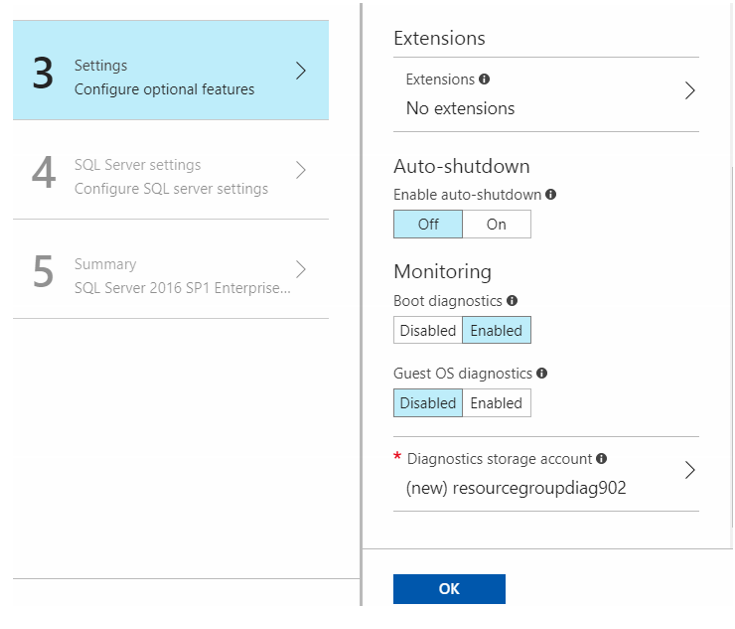Click the resourcegroupdiag902 storage account entry
This screenshot has width=735, height=629.
[516, 488]
